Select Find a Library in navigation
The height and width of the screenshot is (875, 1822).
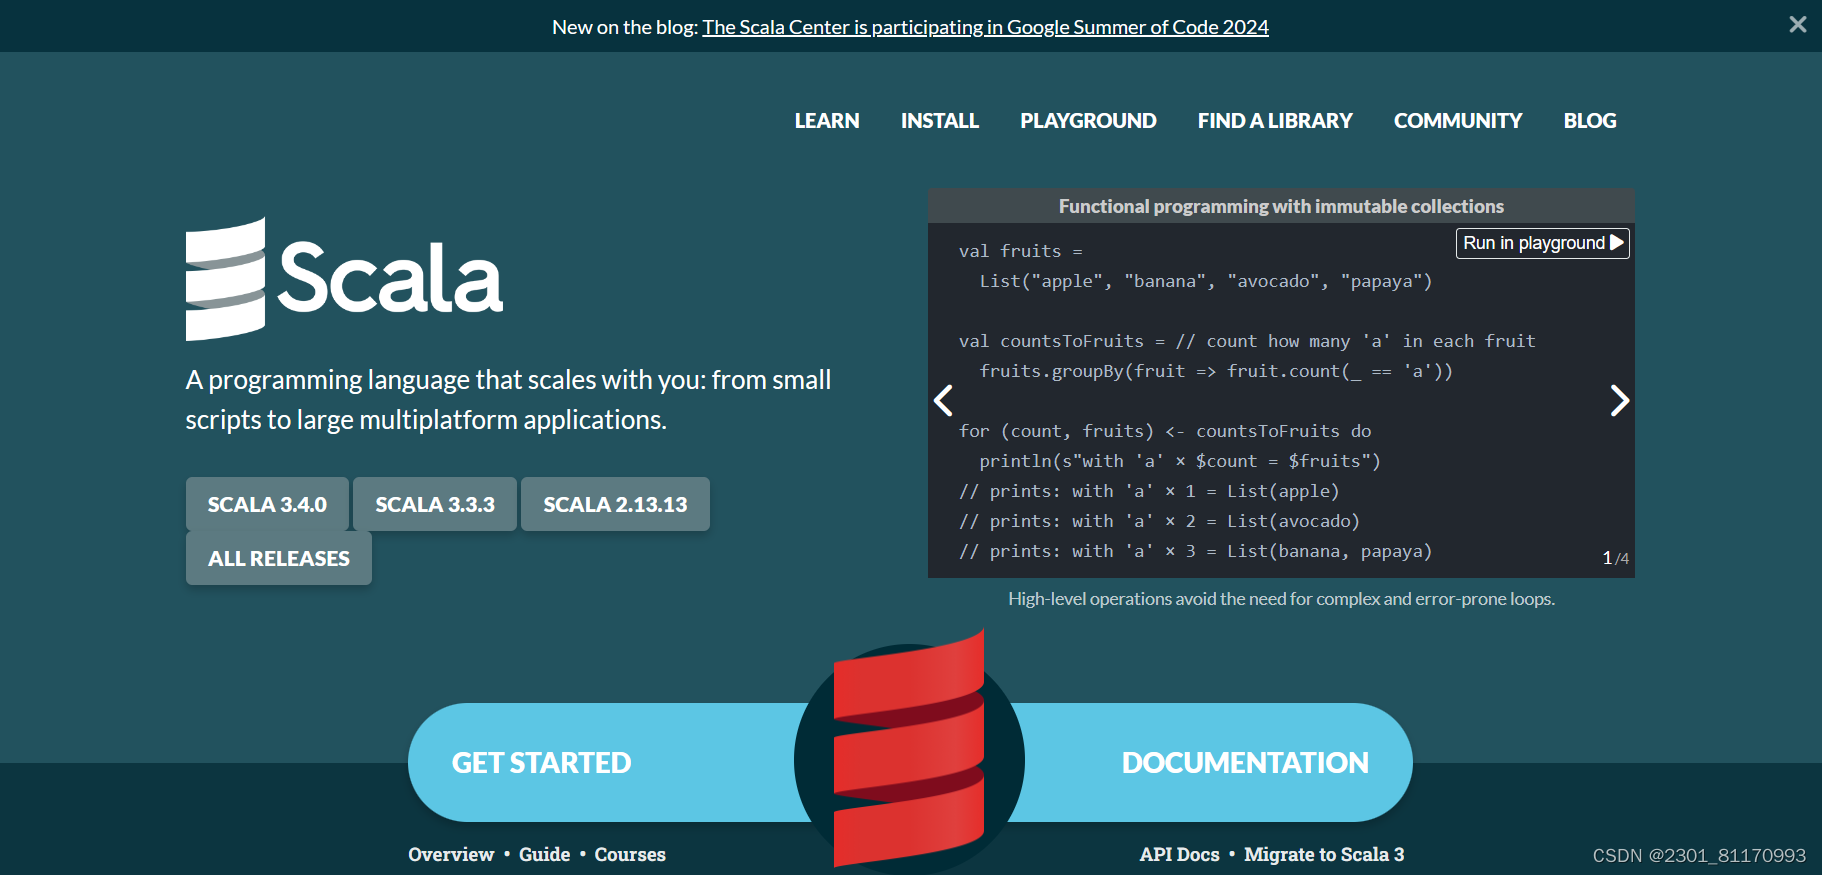[1275, 121]
